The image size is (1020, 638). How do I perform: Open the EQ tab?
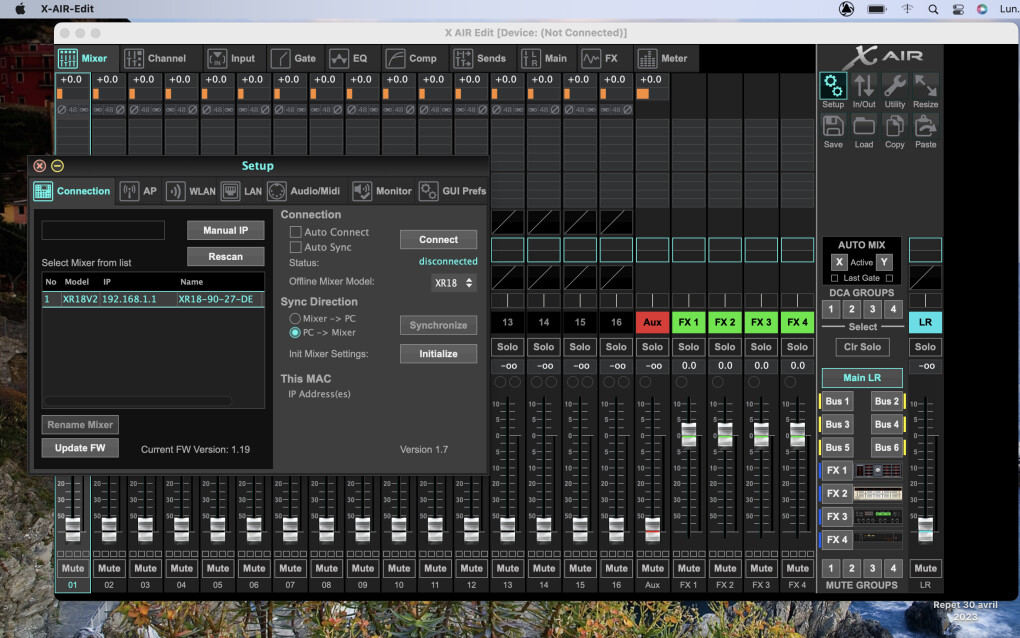(x=349, y=58)
